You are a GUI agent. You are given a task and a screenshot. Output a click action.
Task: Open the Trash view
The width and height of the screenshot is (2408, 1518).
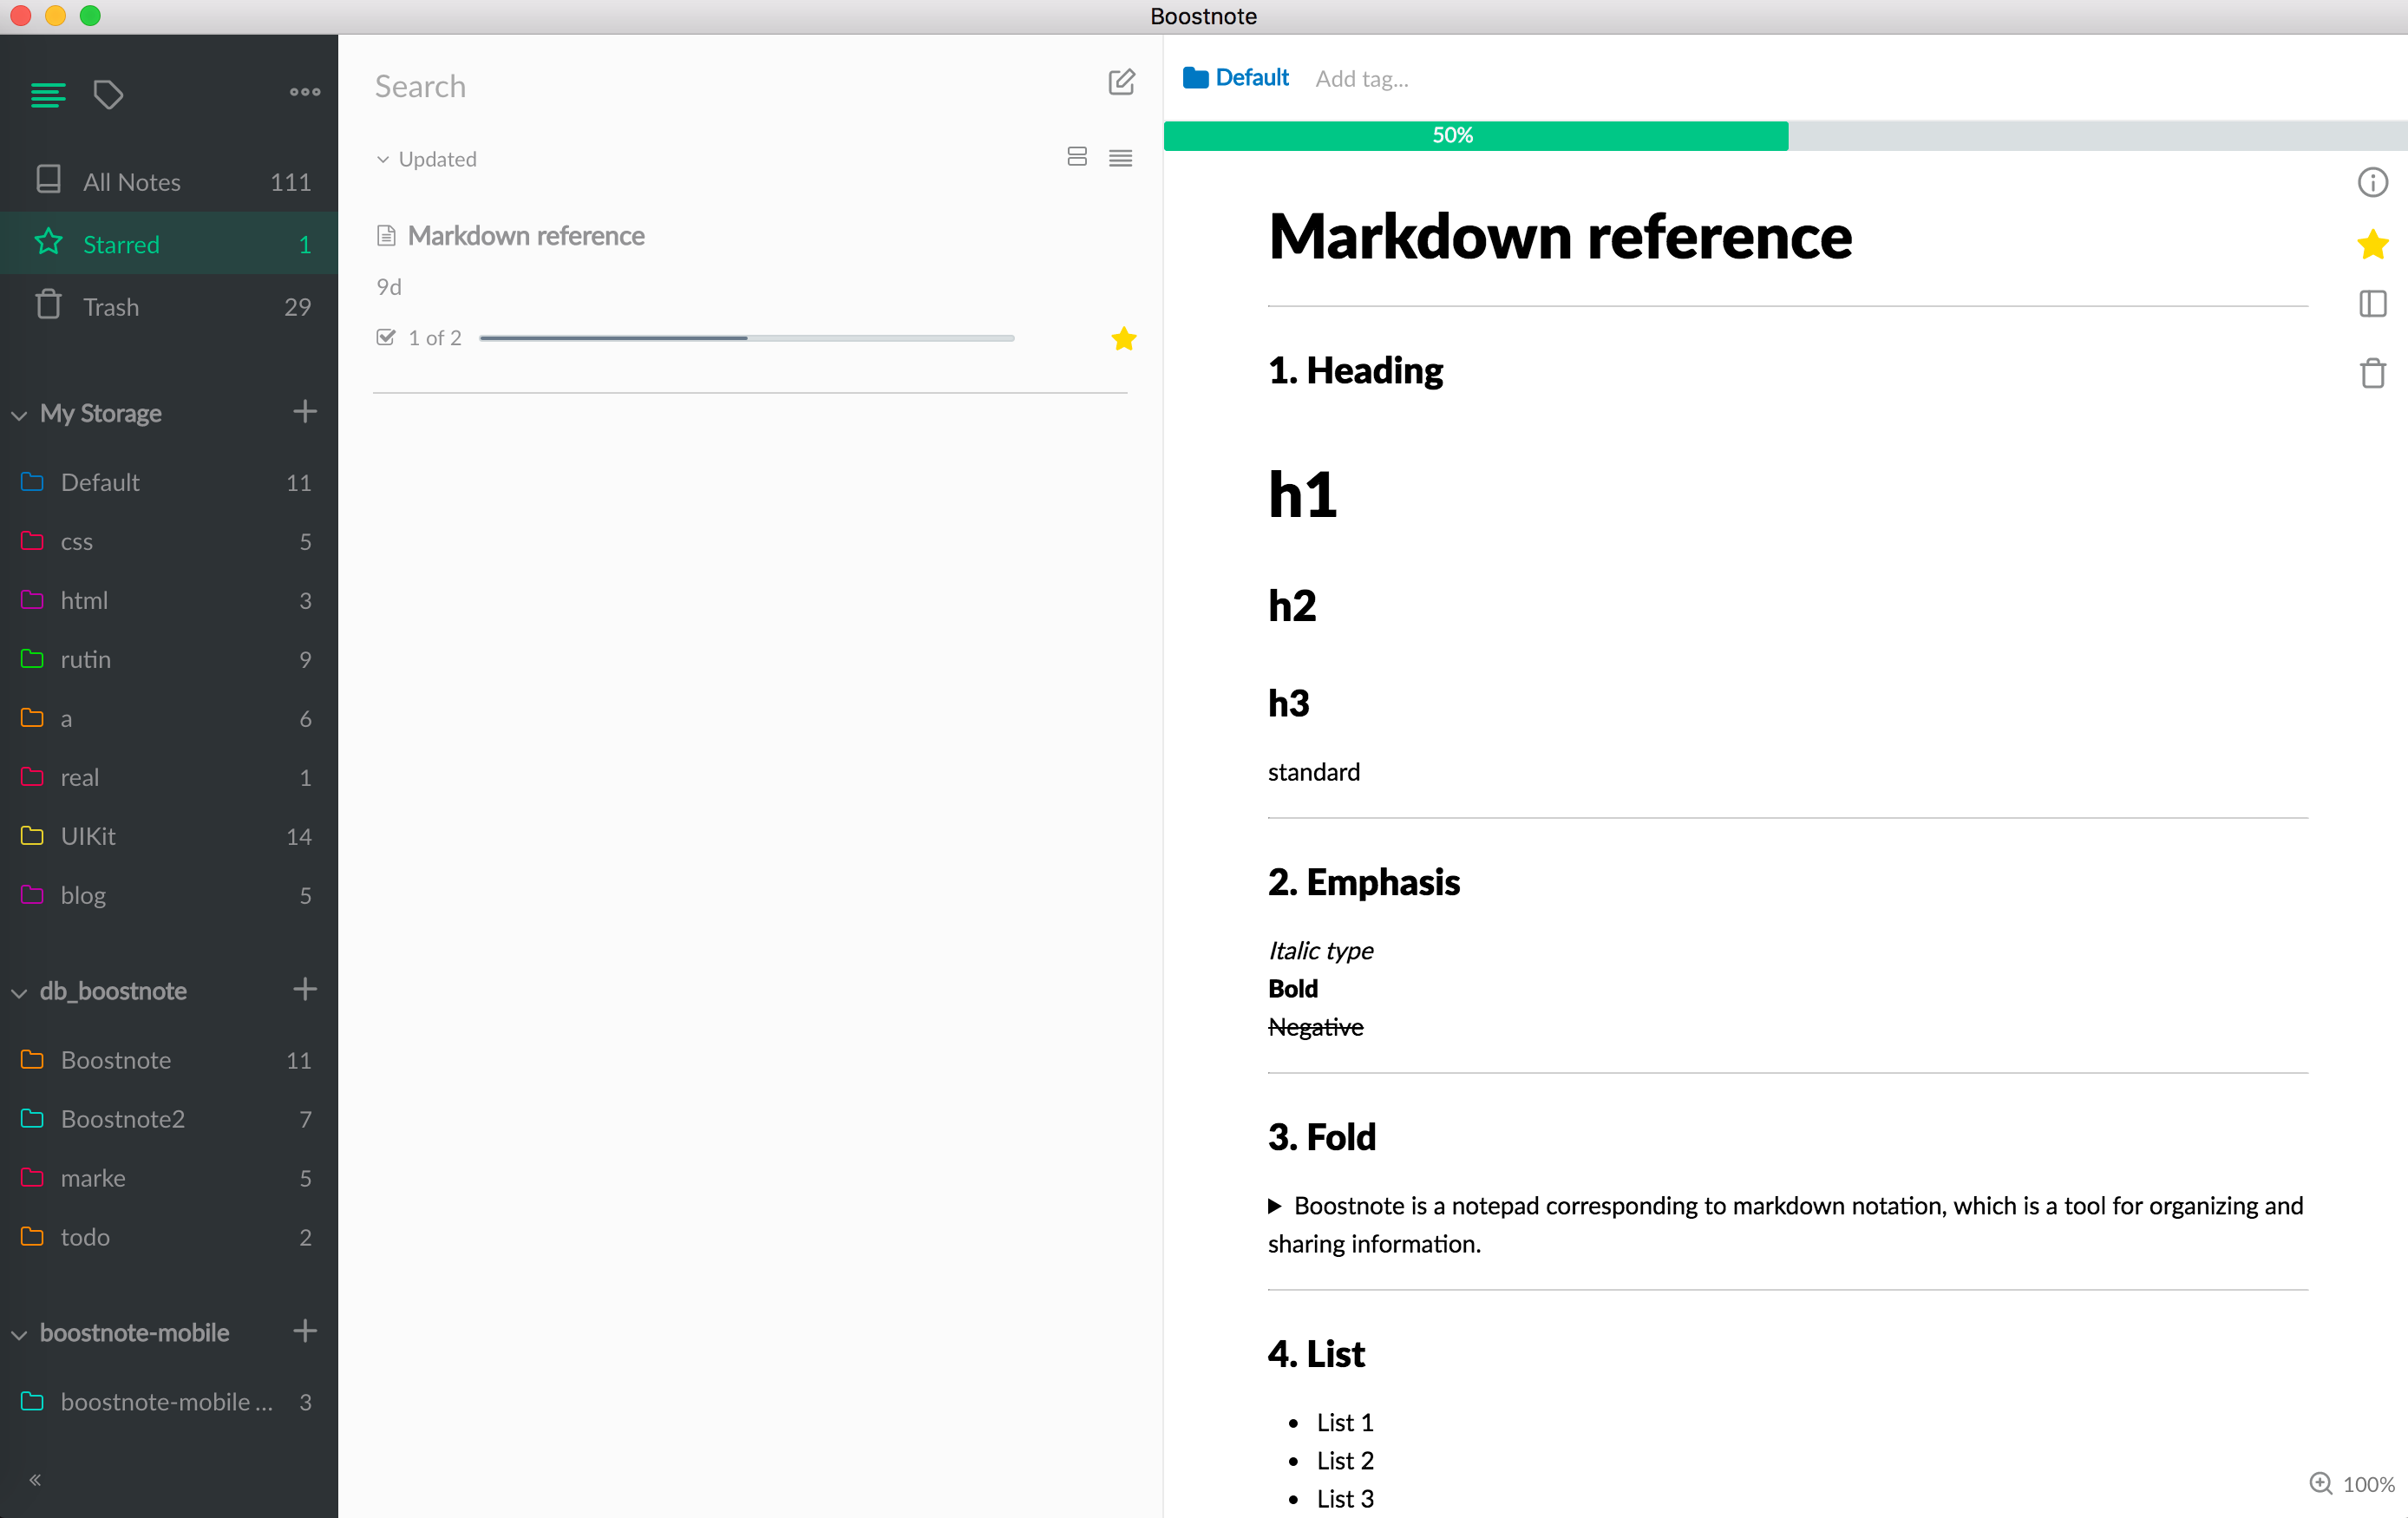pyautogui.click(x=169, y=306)
